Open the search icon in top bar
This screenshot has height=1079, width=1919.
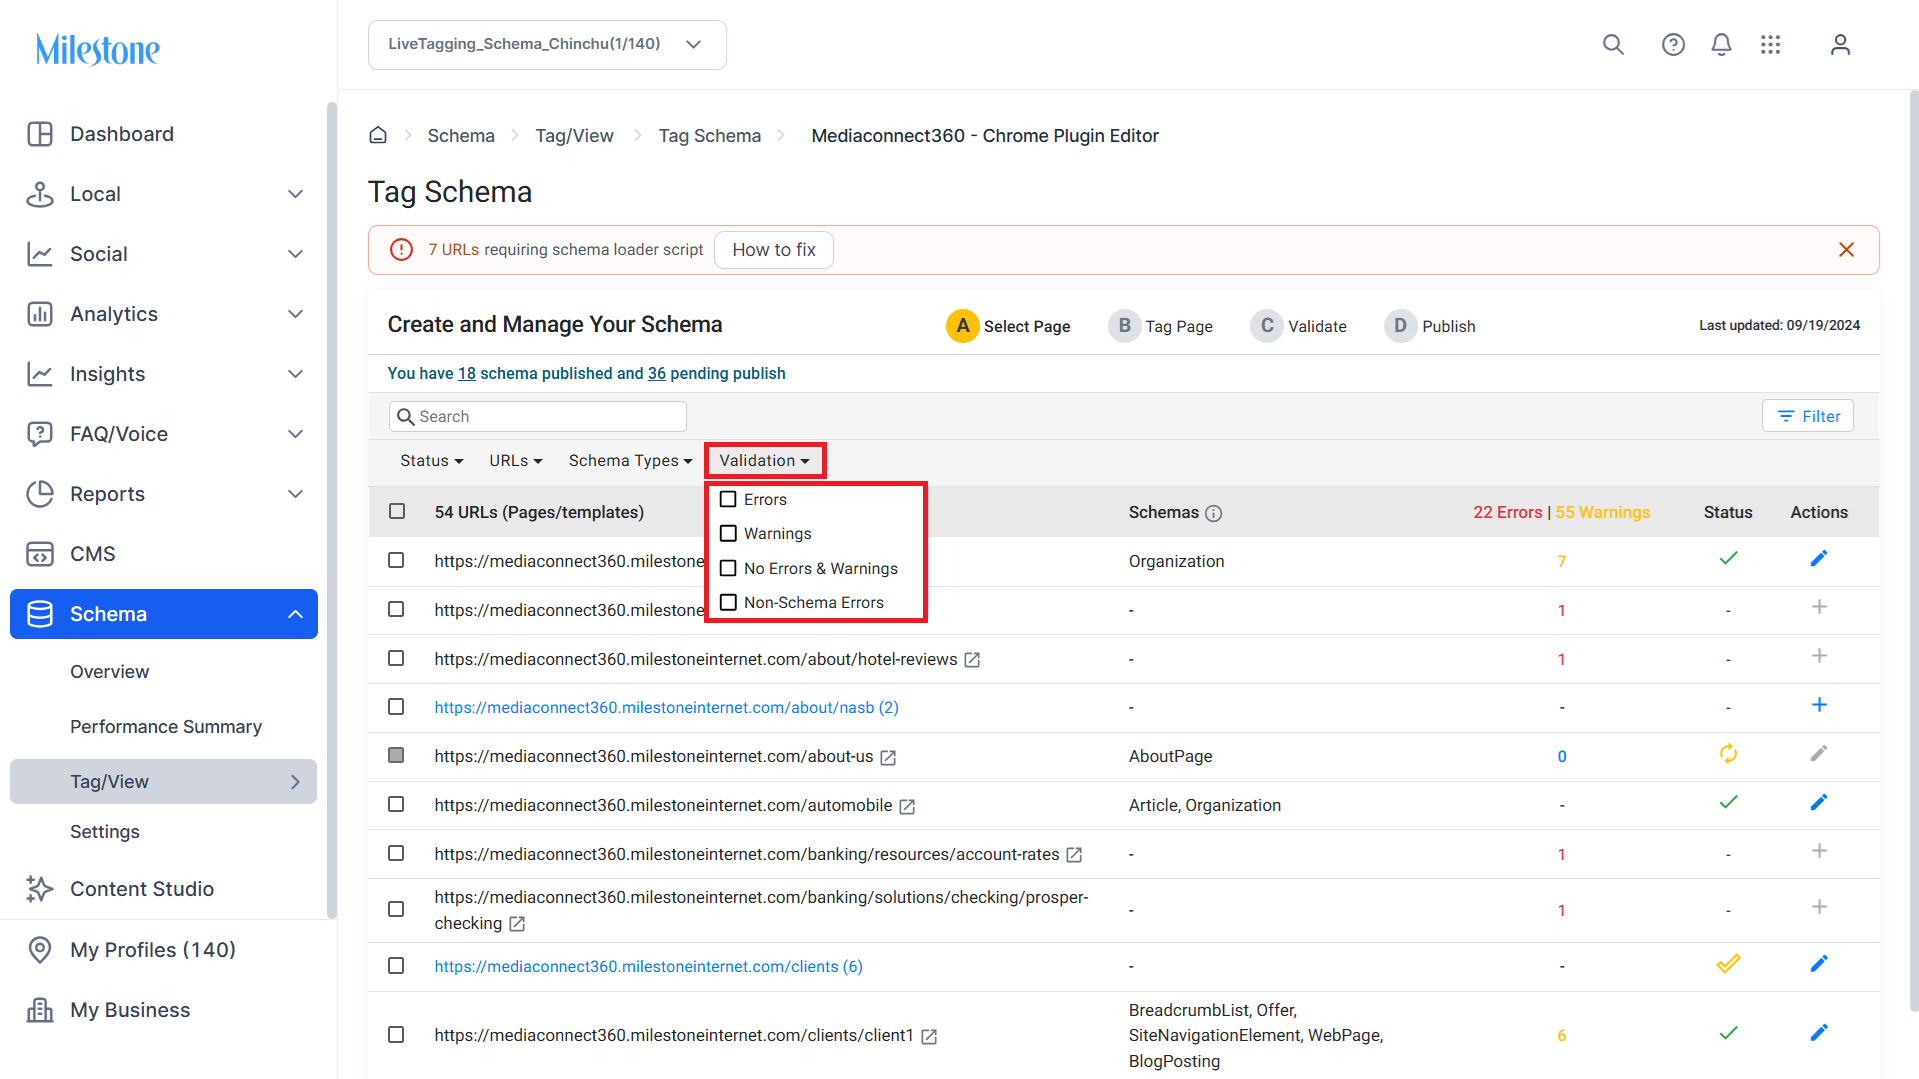(x=1613, y=44)
